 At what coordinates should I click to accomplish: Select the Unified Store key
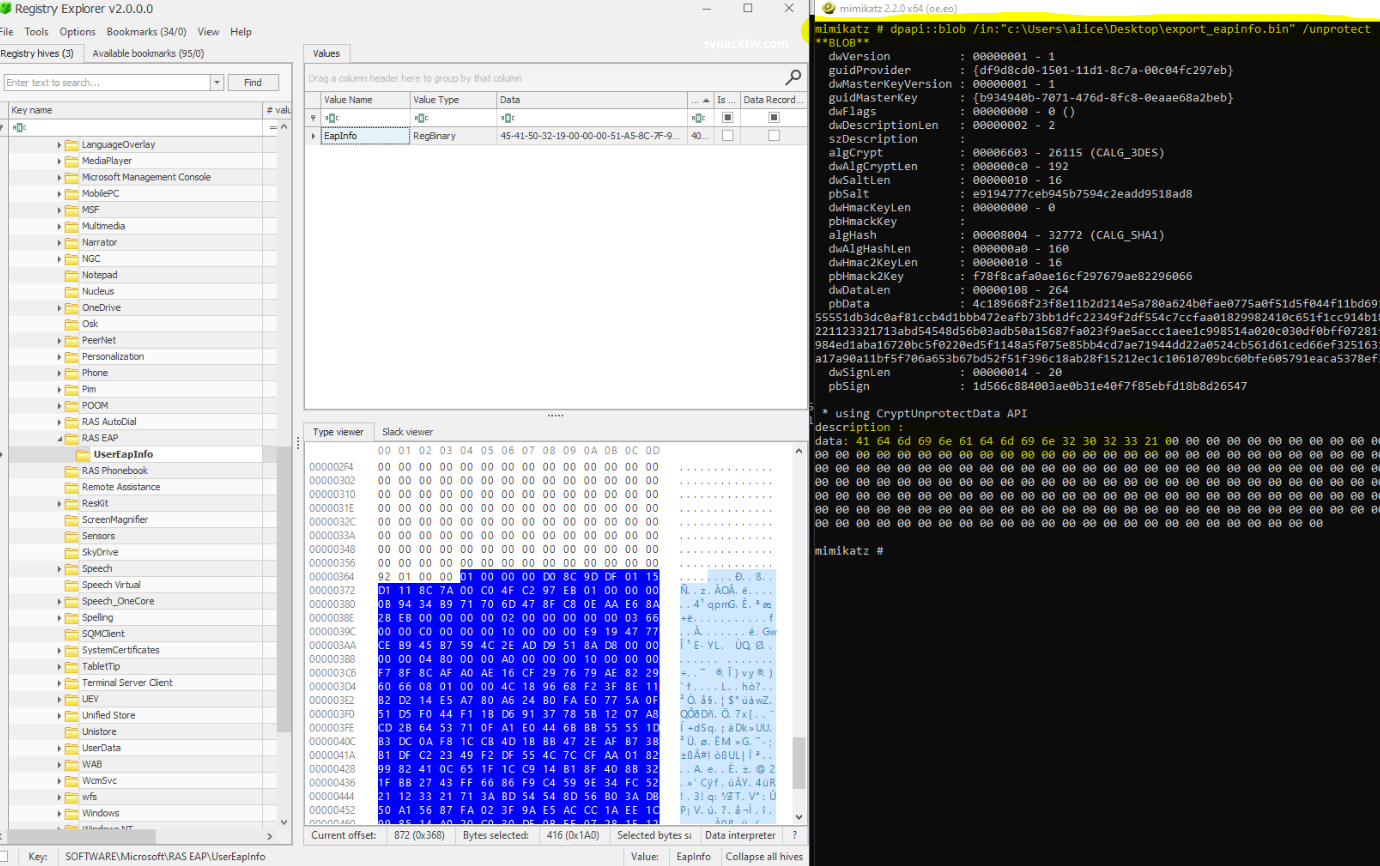point(109,715)
